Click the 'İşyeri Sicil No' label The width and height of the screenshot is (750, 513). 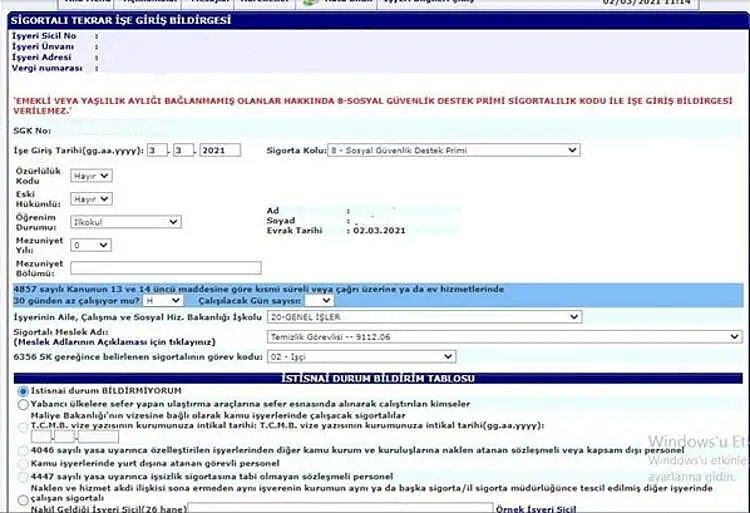pos(44,36)
